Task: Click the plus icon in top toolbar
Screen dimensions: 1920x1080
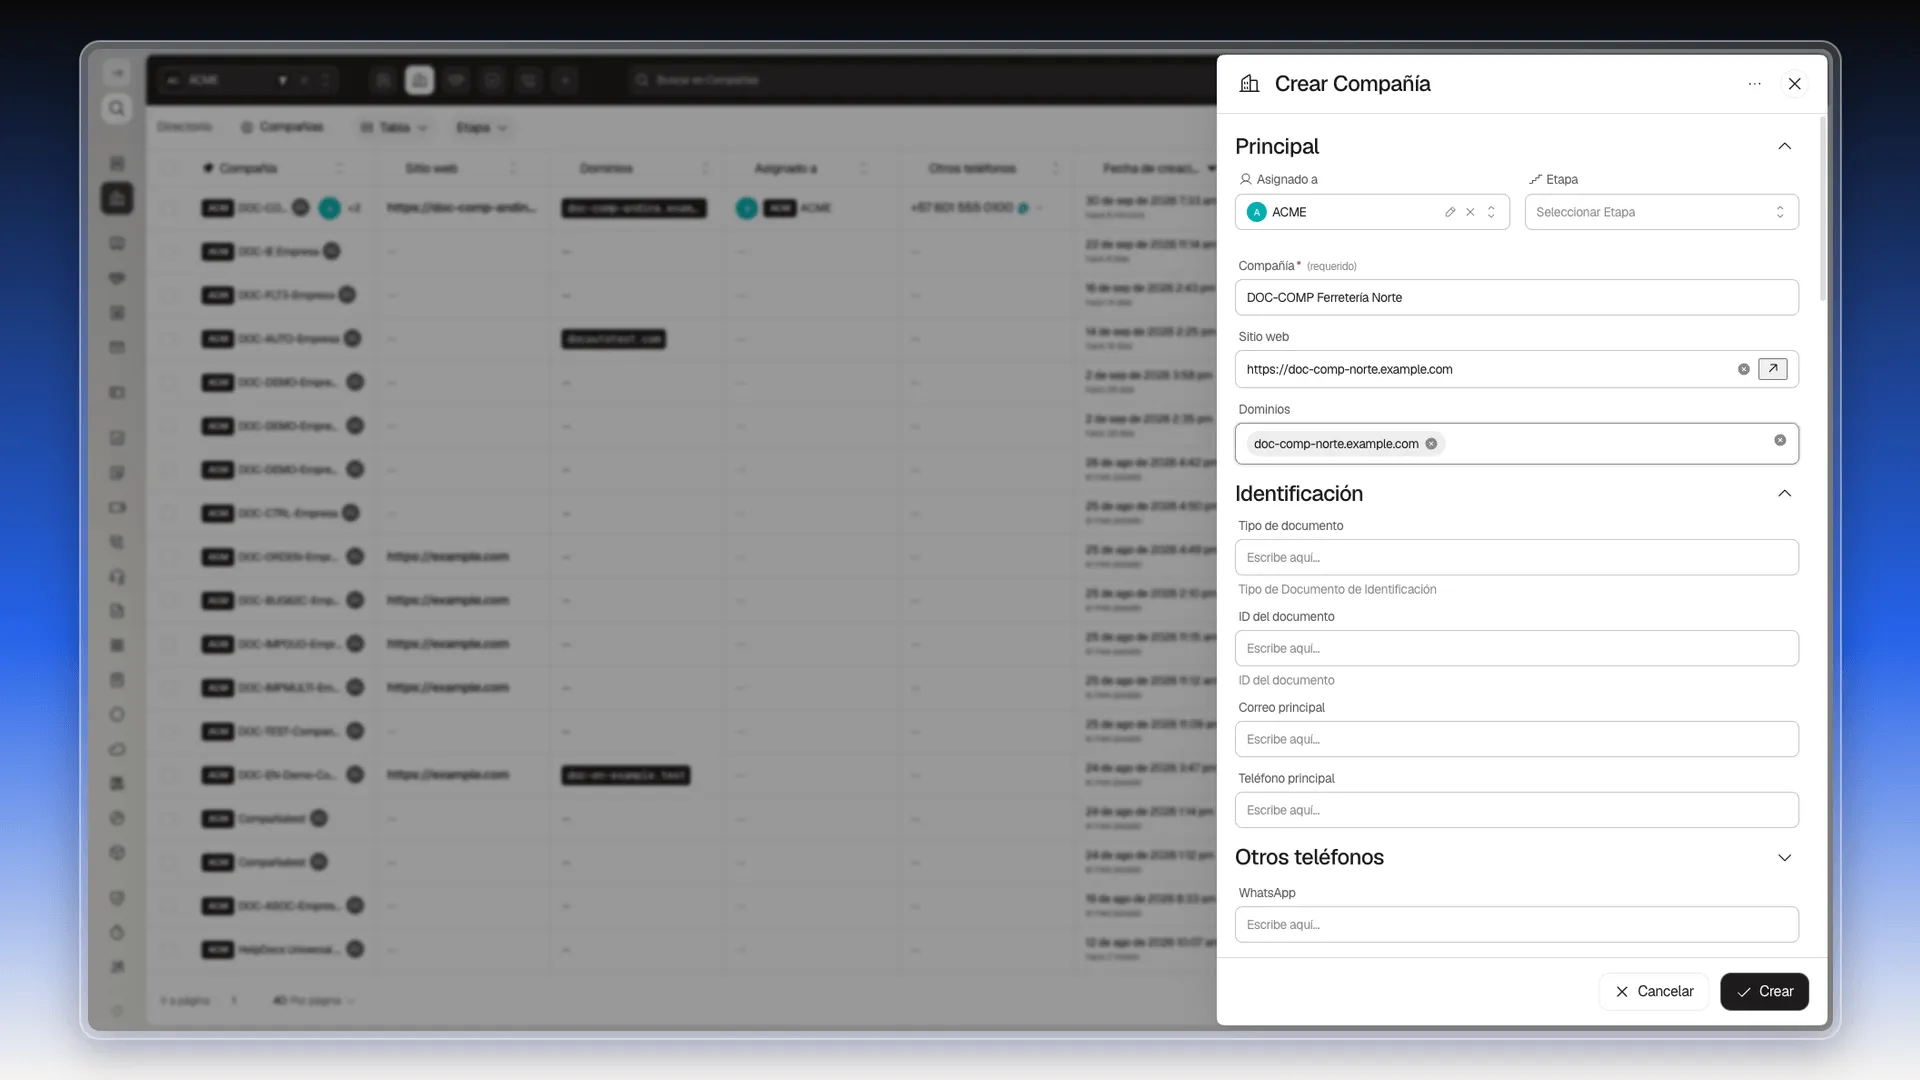Action: pyautogui.click(x=565, y=80)
